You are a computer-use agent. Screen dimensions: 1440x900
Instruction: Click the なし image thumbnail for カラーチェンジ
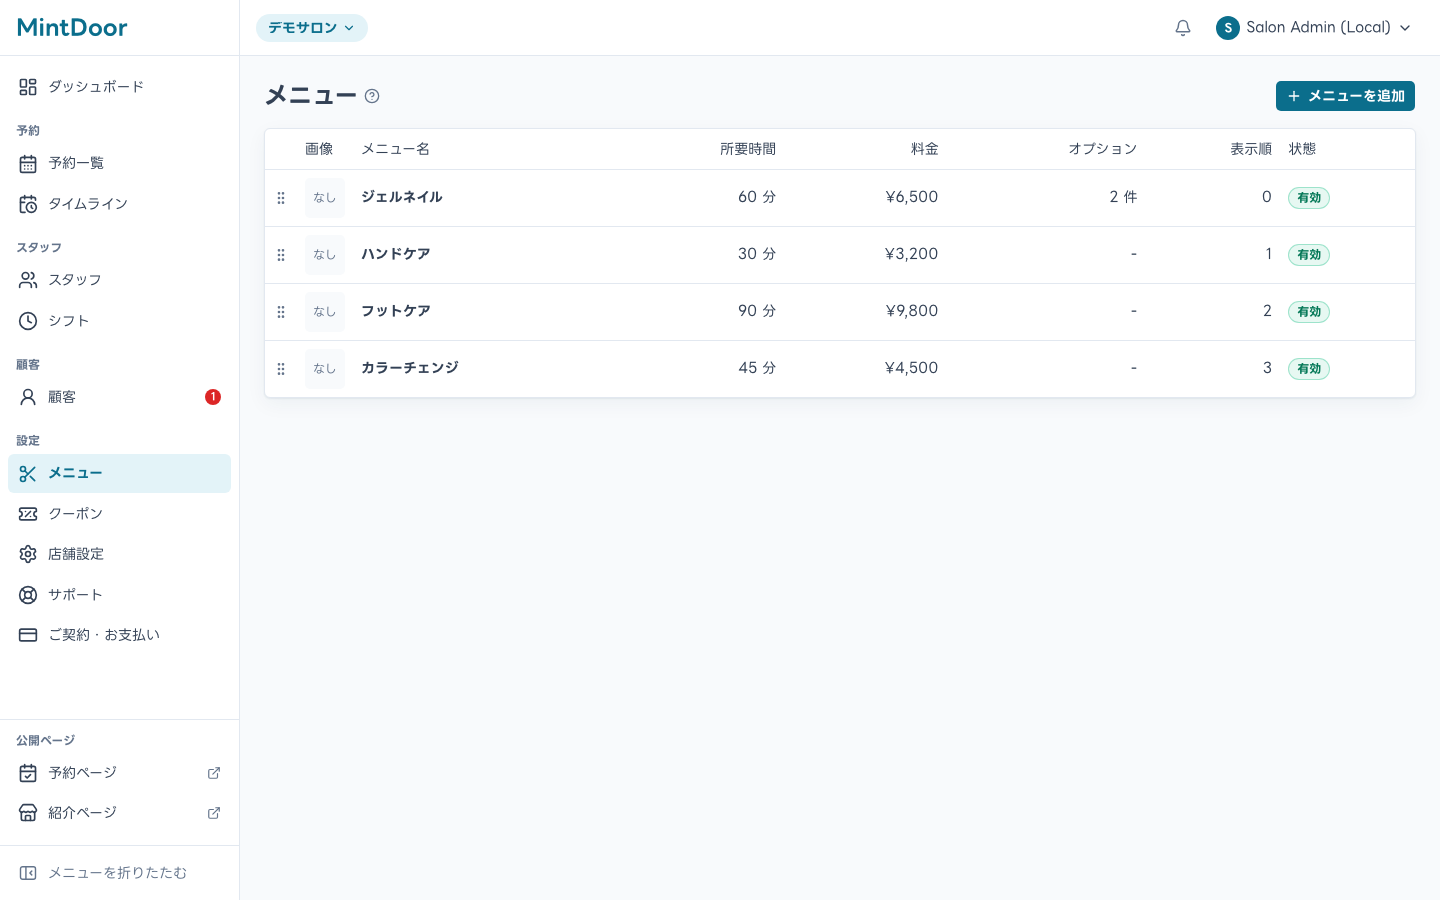pos(325,369)
